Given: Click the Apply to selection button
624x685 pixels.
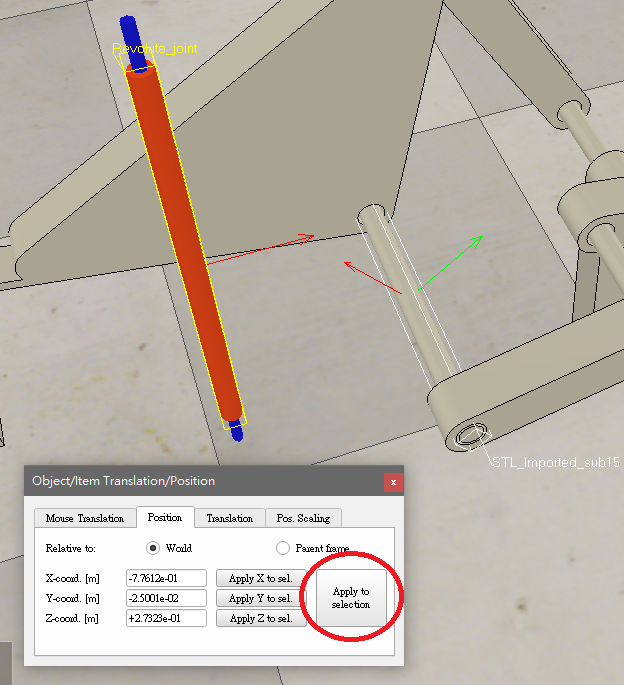Looking at the screenshot, I should coord(350,598).
